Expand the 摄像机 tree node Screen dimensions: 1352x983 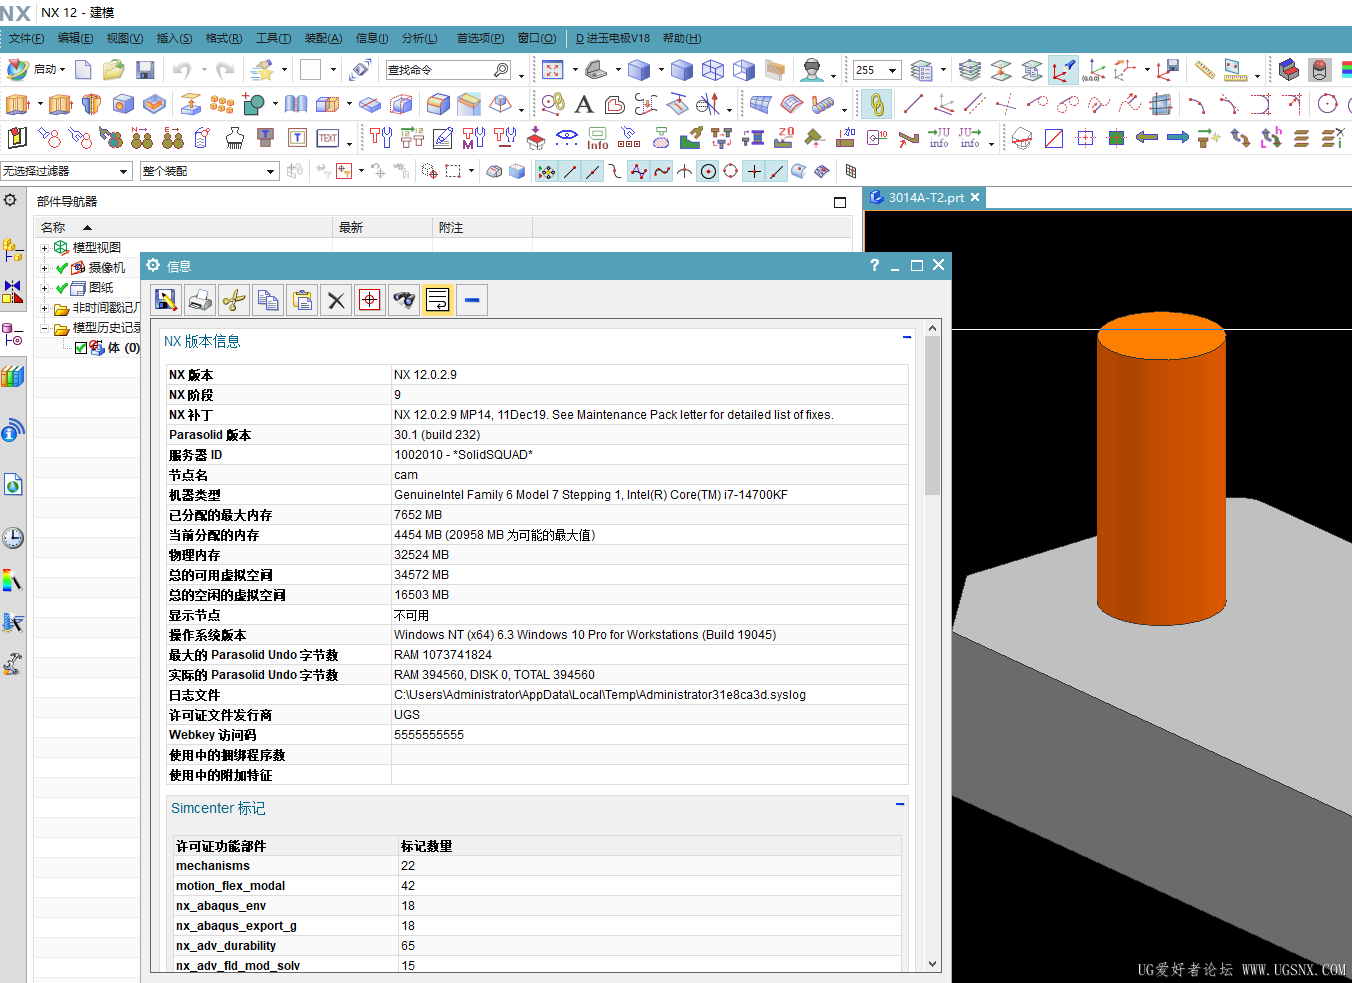[x=44, y=268]
